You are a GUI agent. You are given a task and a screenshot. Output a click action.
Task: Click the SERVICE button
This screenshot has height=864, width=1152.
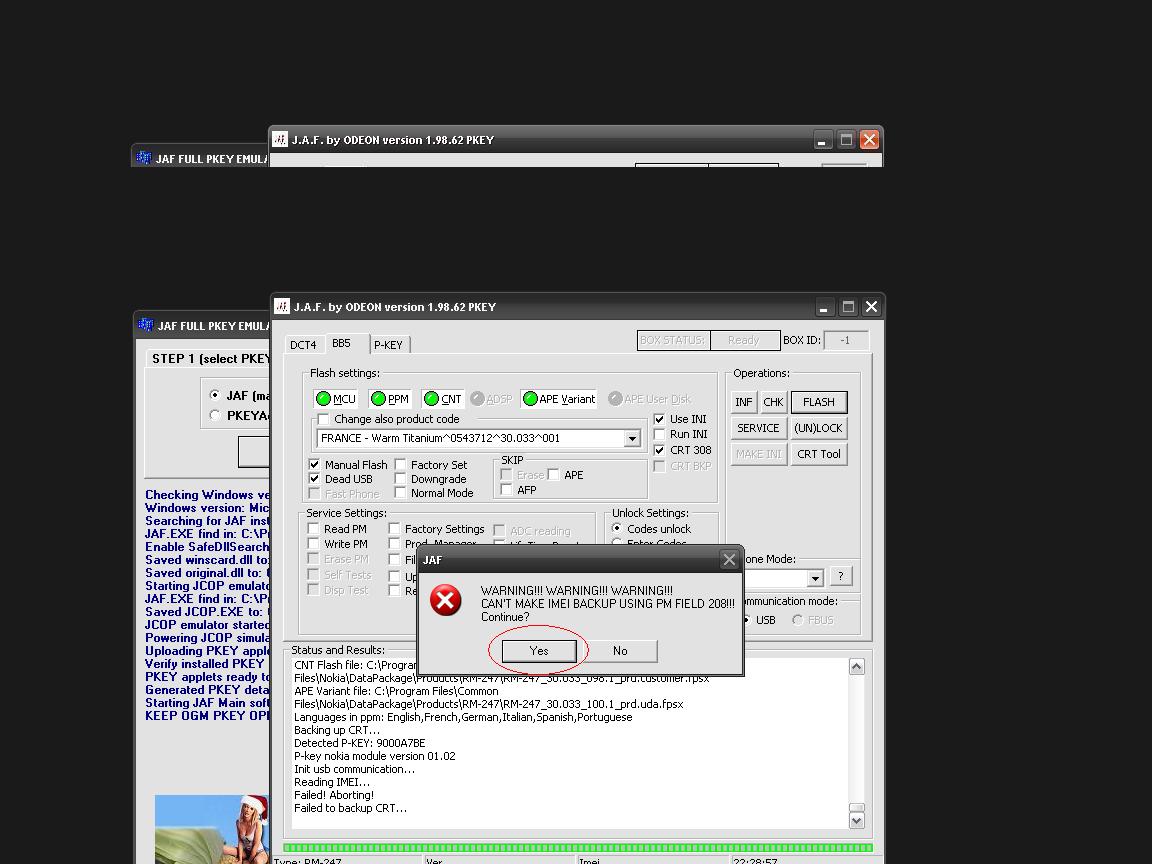[x=758, y=428]
